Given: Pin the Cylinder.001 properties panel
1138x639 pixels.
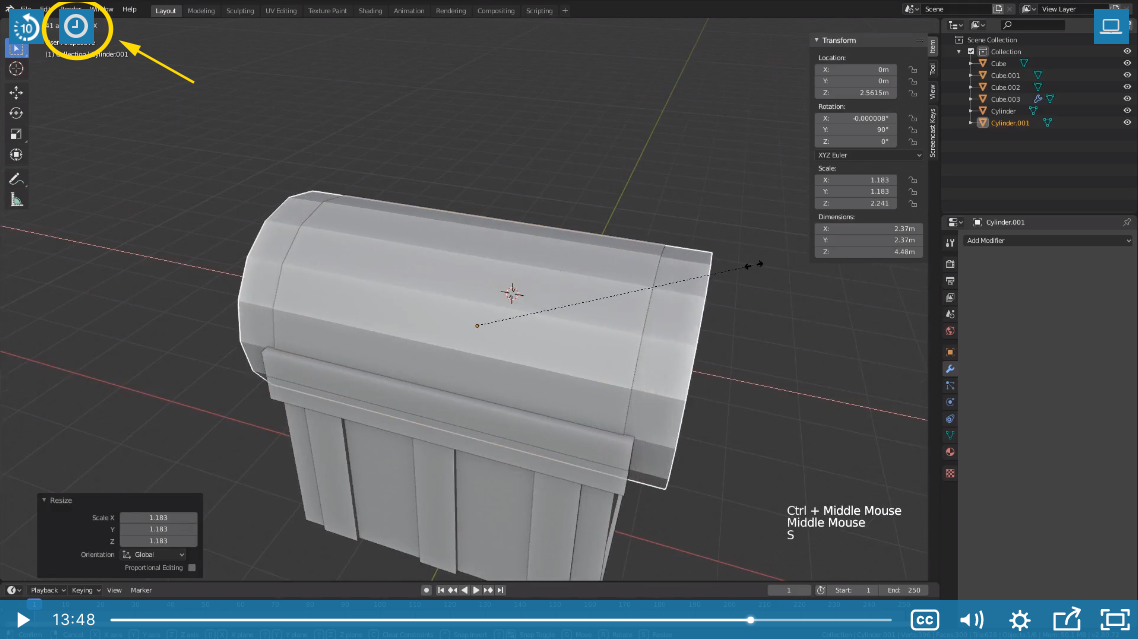Looking at the screenshot, I should pyautogui.click(x=1126, y=222).
